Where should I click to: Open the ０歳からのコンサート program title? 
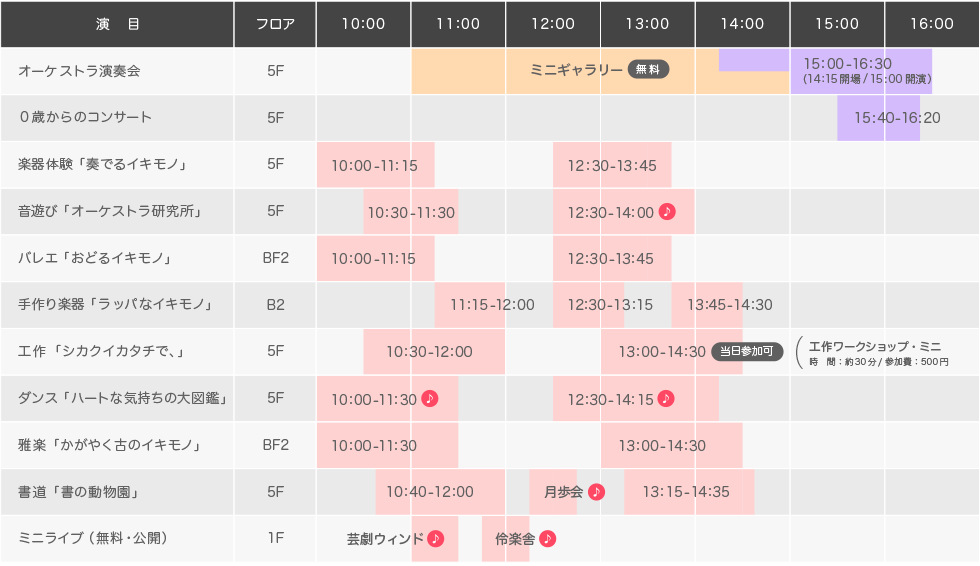pos(85,117)
